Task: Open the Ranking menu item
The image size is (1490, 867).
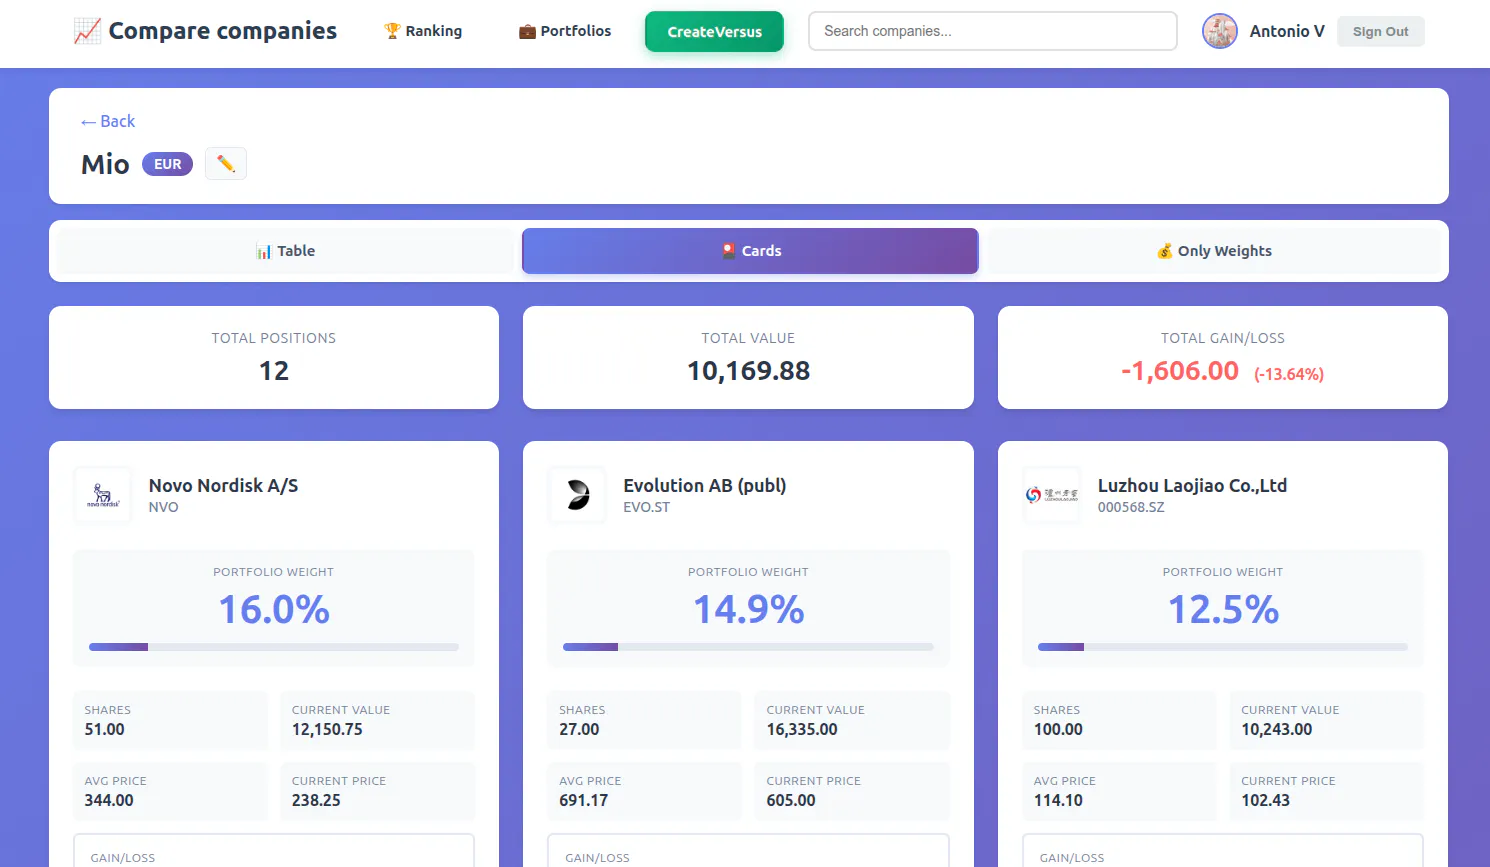Action: tap(423, 31)
